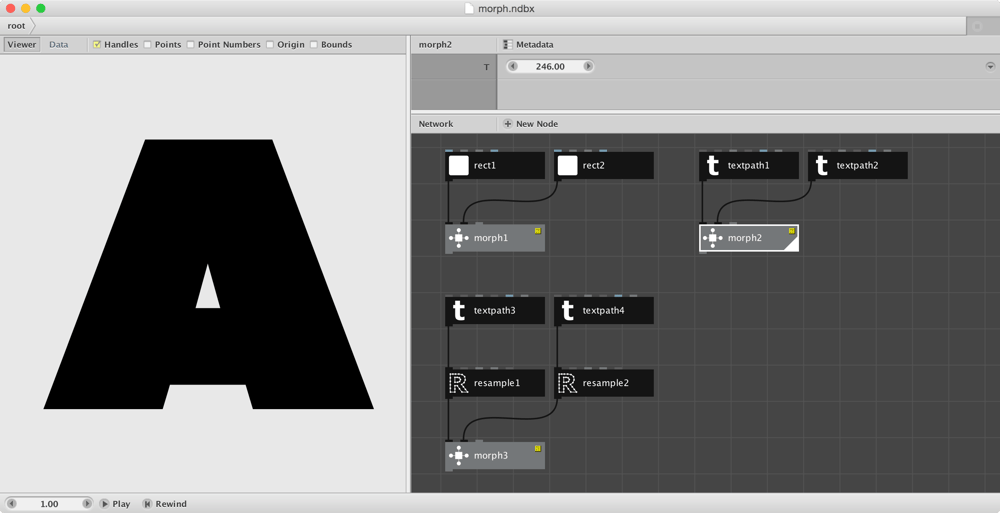Select the resample1 node dotted R icon
The height and width of the screenshot is (513, 1000).
coord(459,383)
